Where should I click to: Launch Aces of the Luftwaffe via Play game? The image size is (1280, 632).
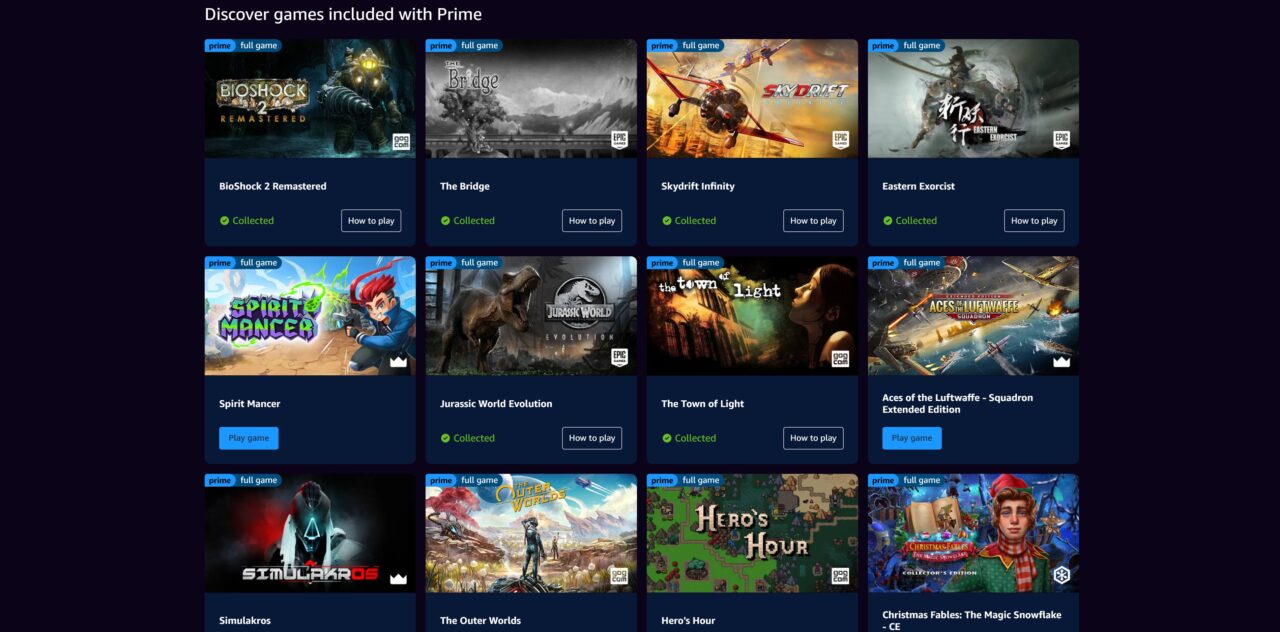[911, 437]
